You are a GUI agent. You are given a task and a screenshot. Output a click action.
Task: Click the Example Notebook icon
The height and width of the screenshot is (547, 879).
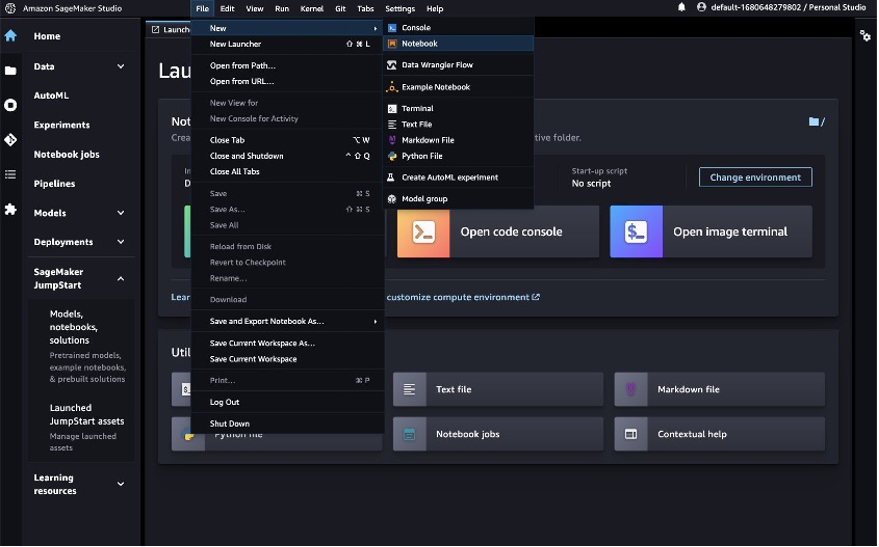[x=392, y=87]
